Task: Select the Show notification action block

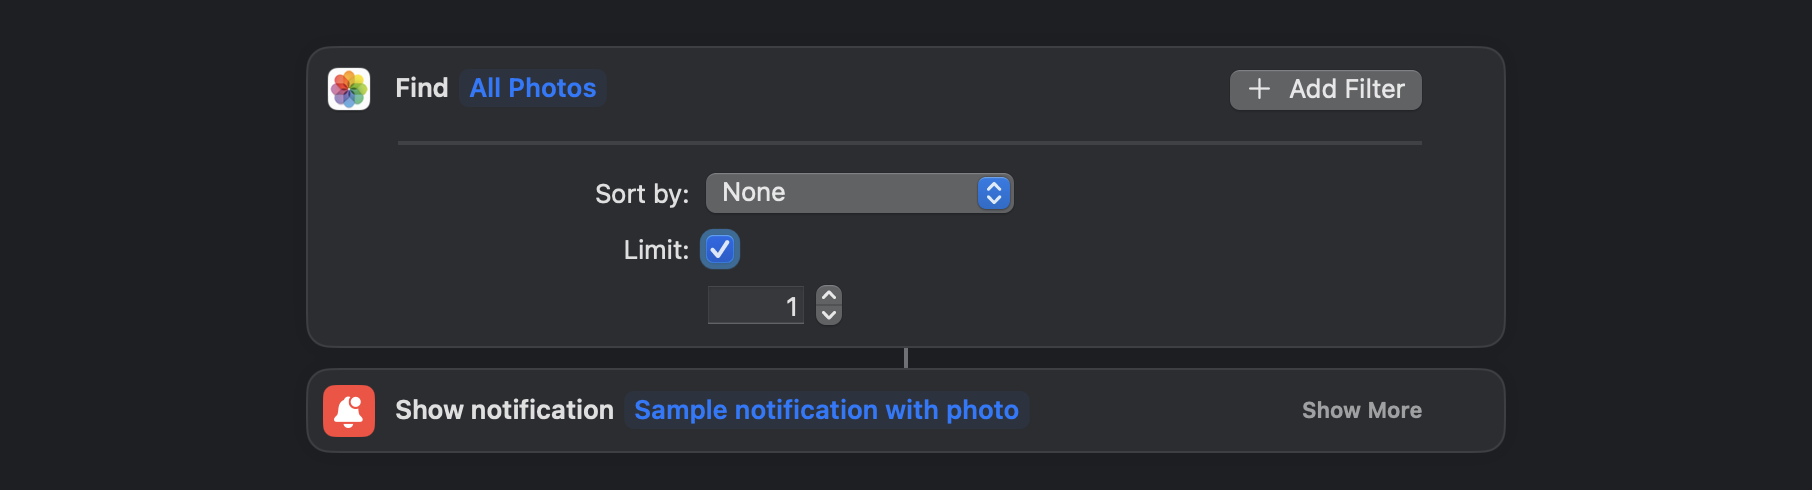Action: tap(906, 410)
